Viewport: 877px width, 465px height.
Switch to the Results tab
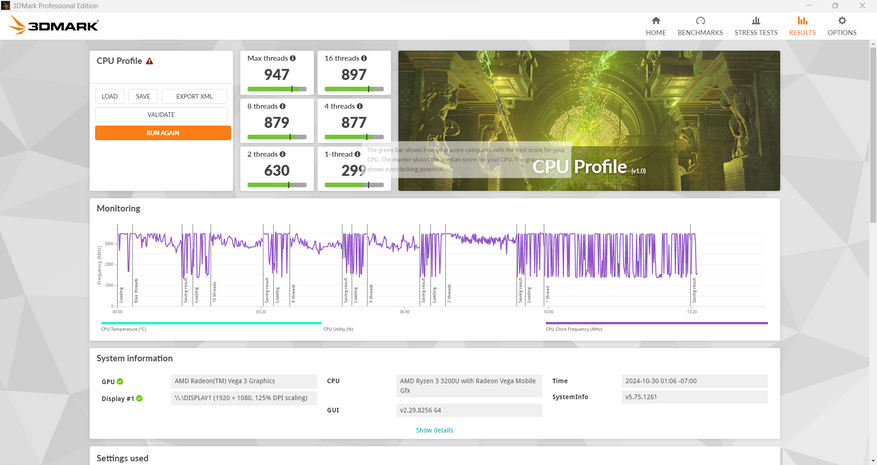pyautogui.click(x=802, y=26)
